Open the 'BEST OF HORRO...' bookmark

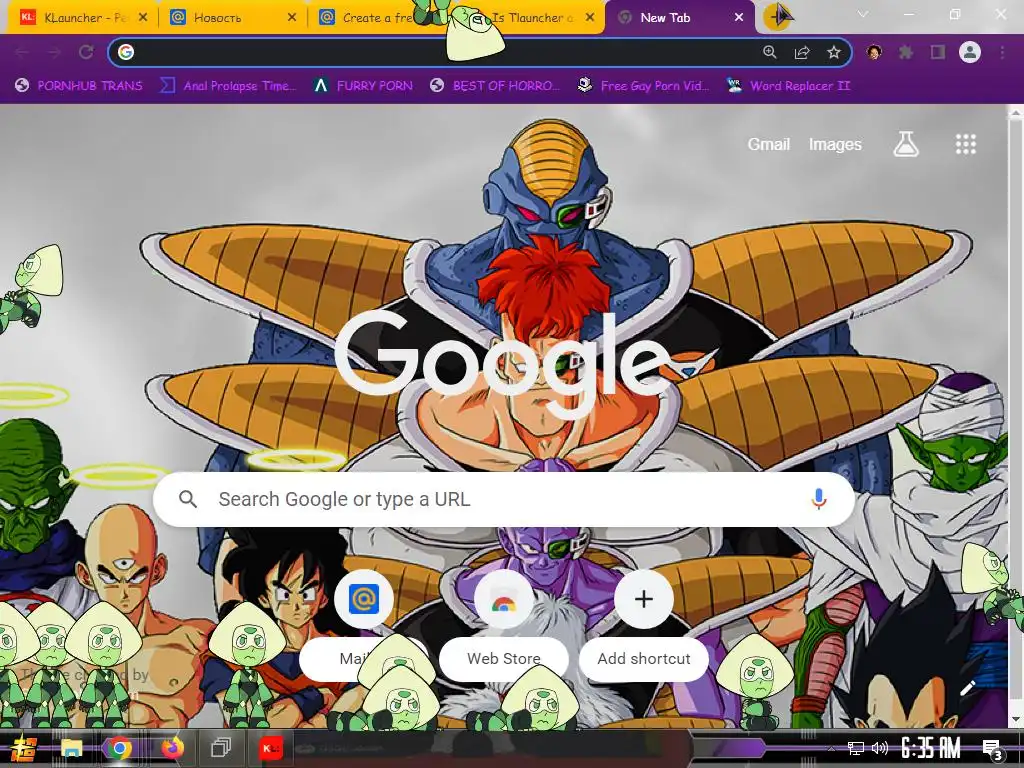pos(496,86)
